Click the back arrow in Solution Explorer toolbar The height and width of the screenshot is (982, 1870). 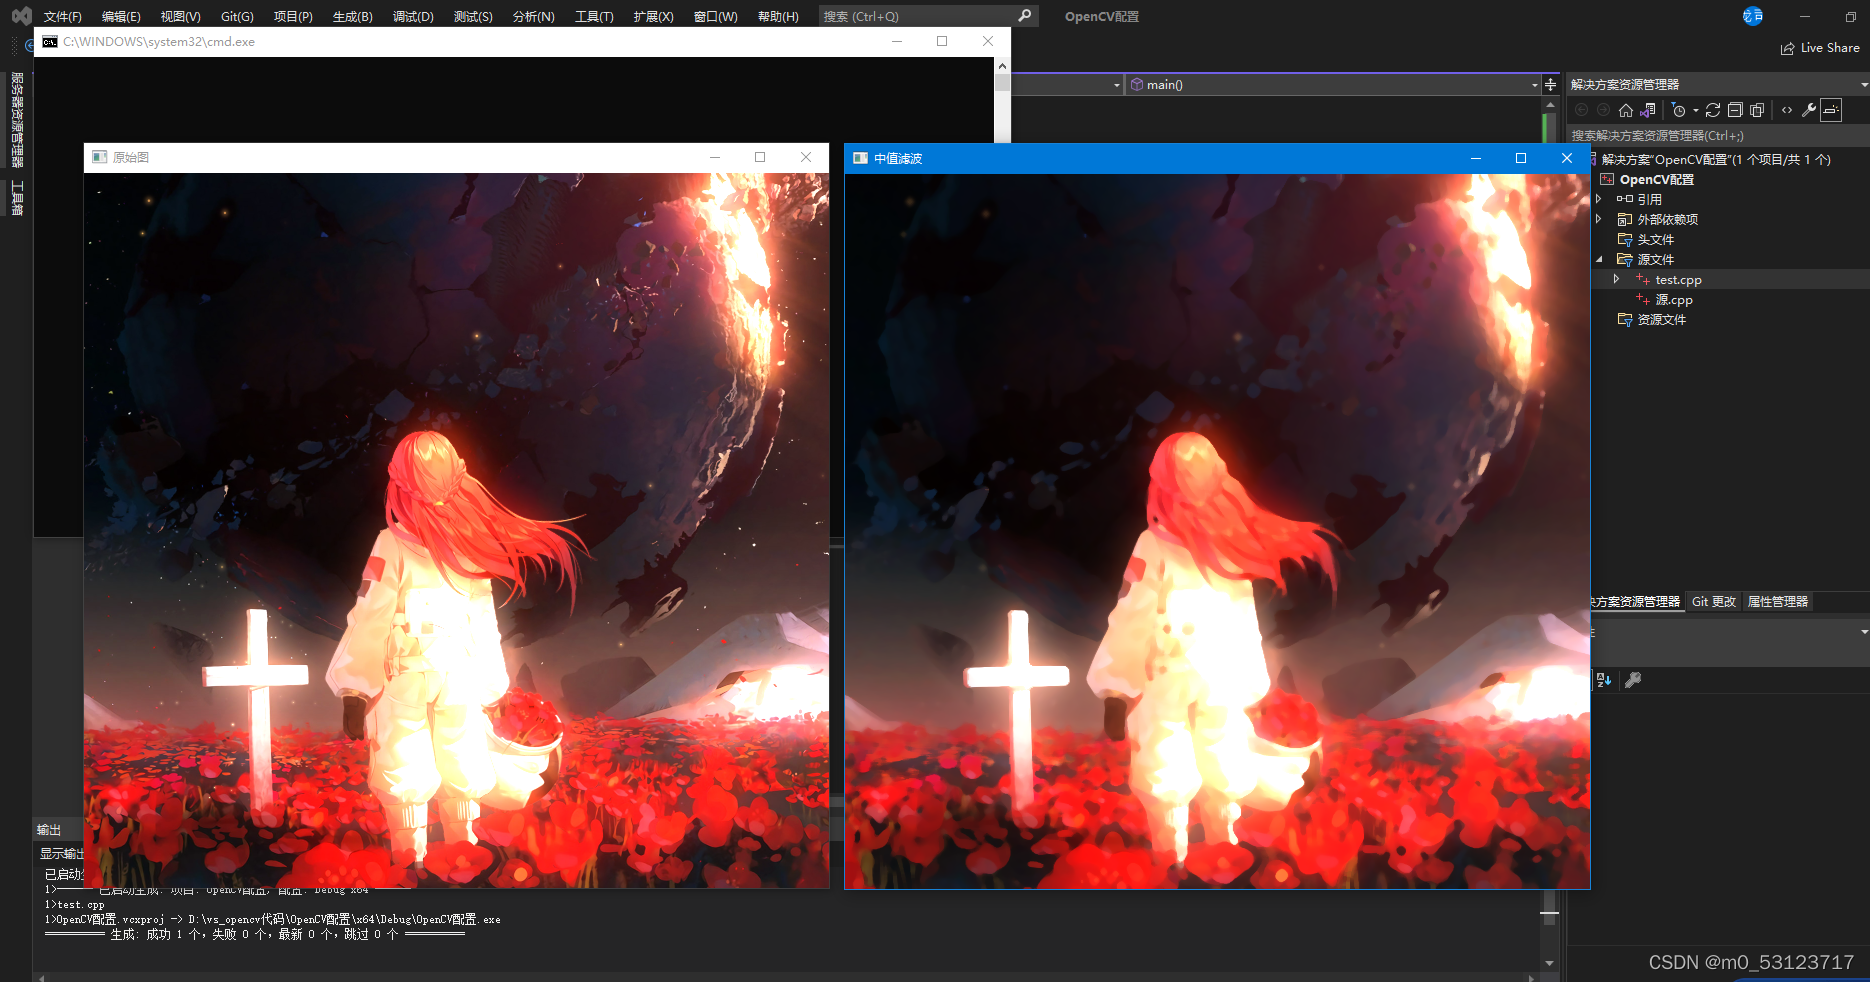click(x=1581, y=110)
